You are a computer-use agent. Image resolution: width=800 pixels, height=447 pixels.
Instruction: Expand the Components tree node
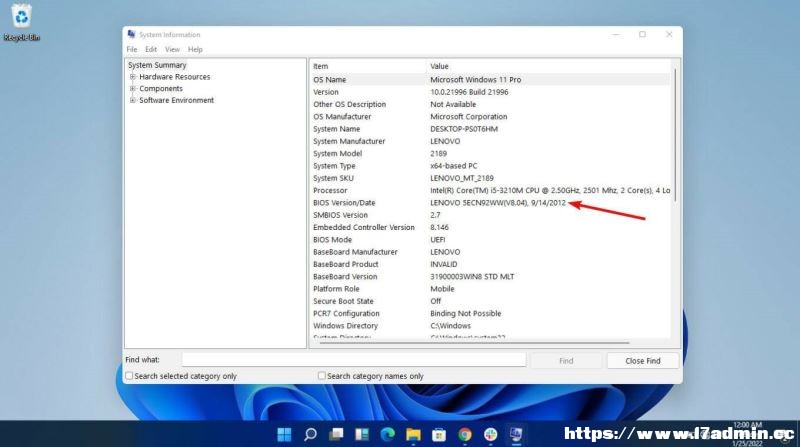(133, 88)
